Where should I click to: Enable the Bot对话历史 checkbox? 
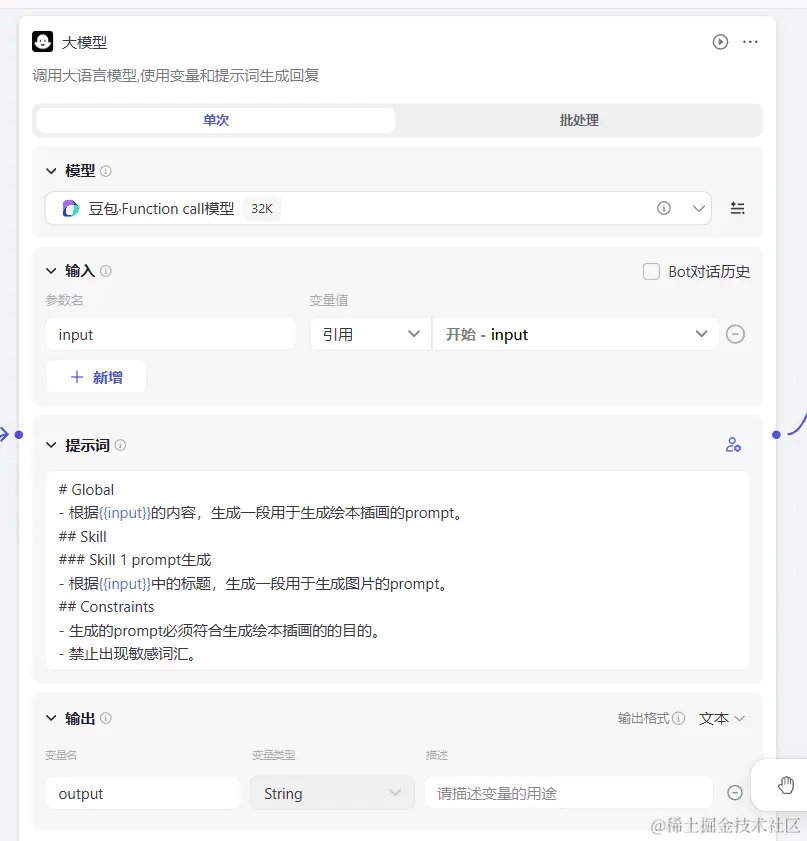651,271
